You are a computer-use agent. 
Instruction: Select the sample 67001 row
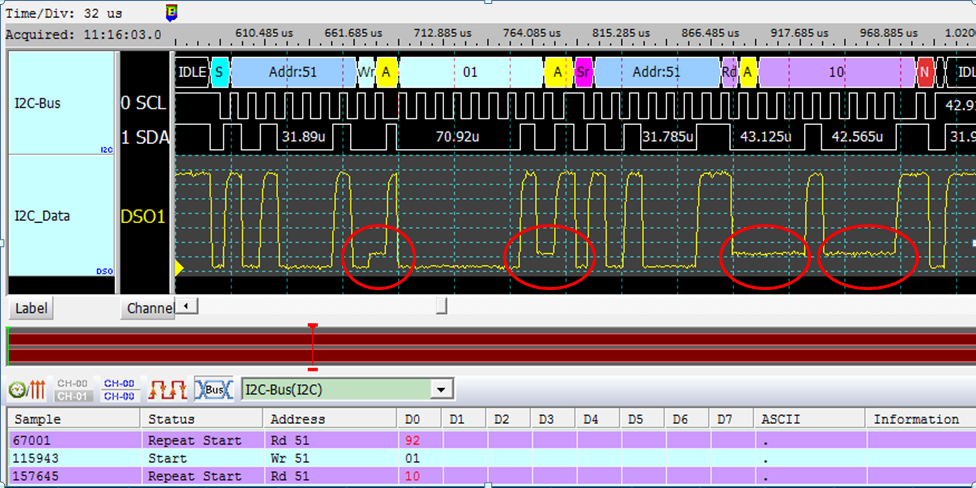492,441
